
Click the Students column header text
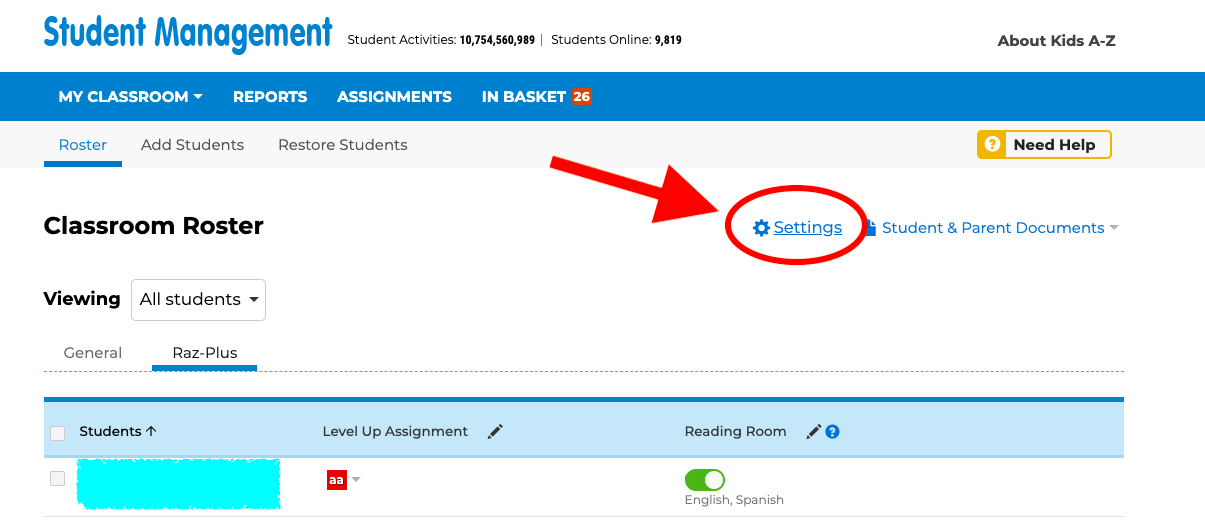[x=110, y=432]
